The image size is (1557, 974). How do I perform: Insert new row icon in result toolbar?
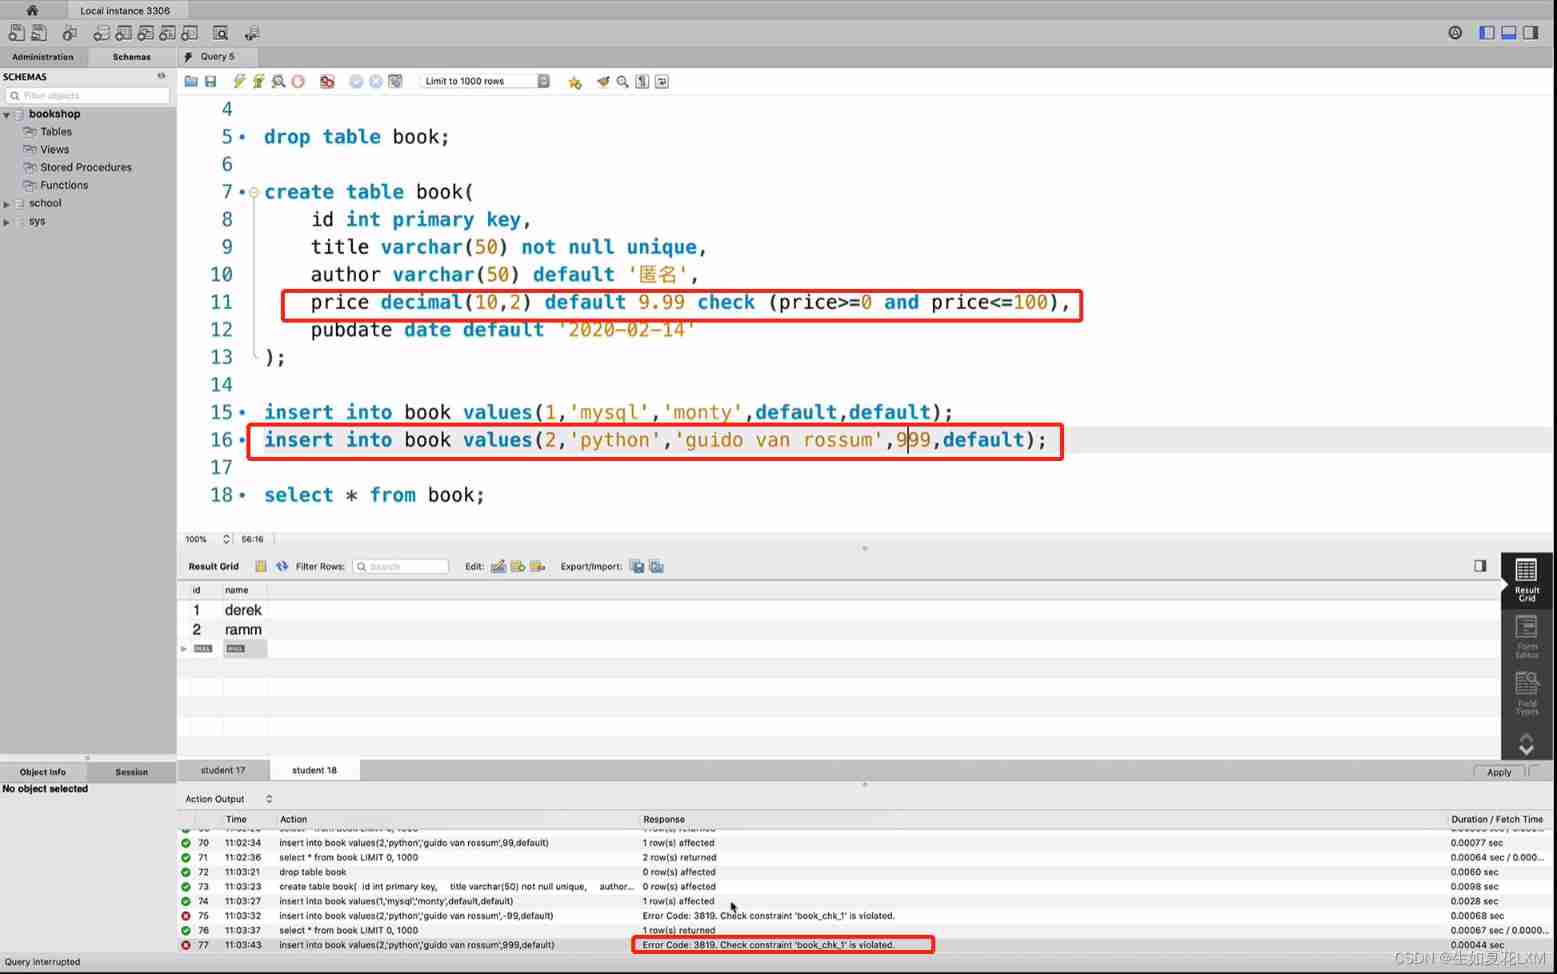(x=518, y=566)
